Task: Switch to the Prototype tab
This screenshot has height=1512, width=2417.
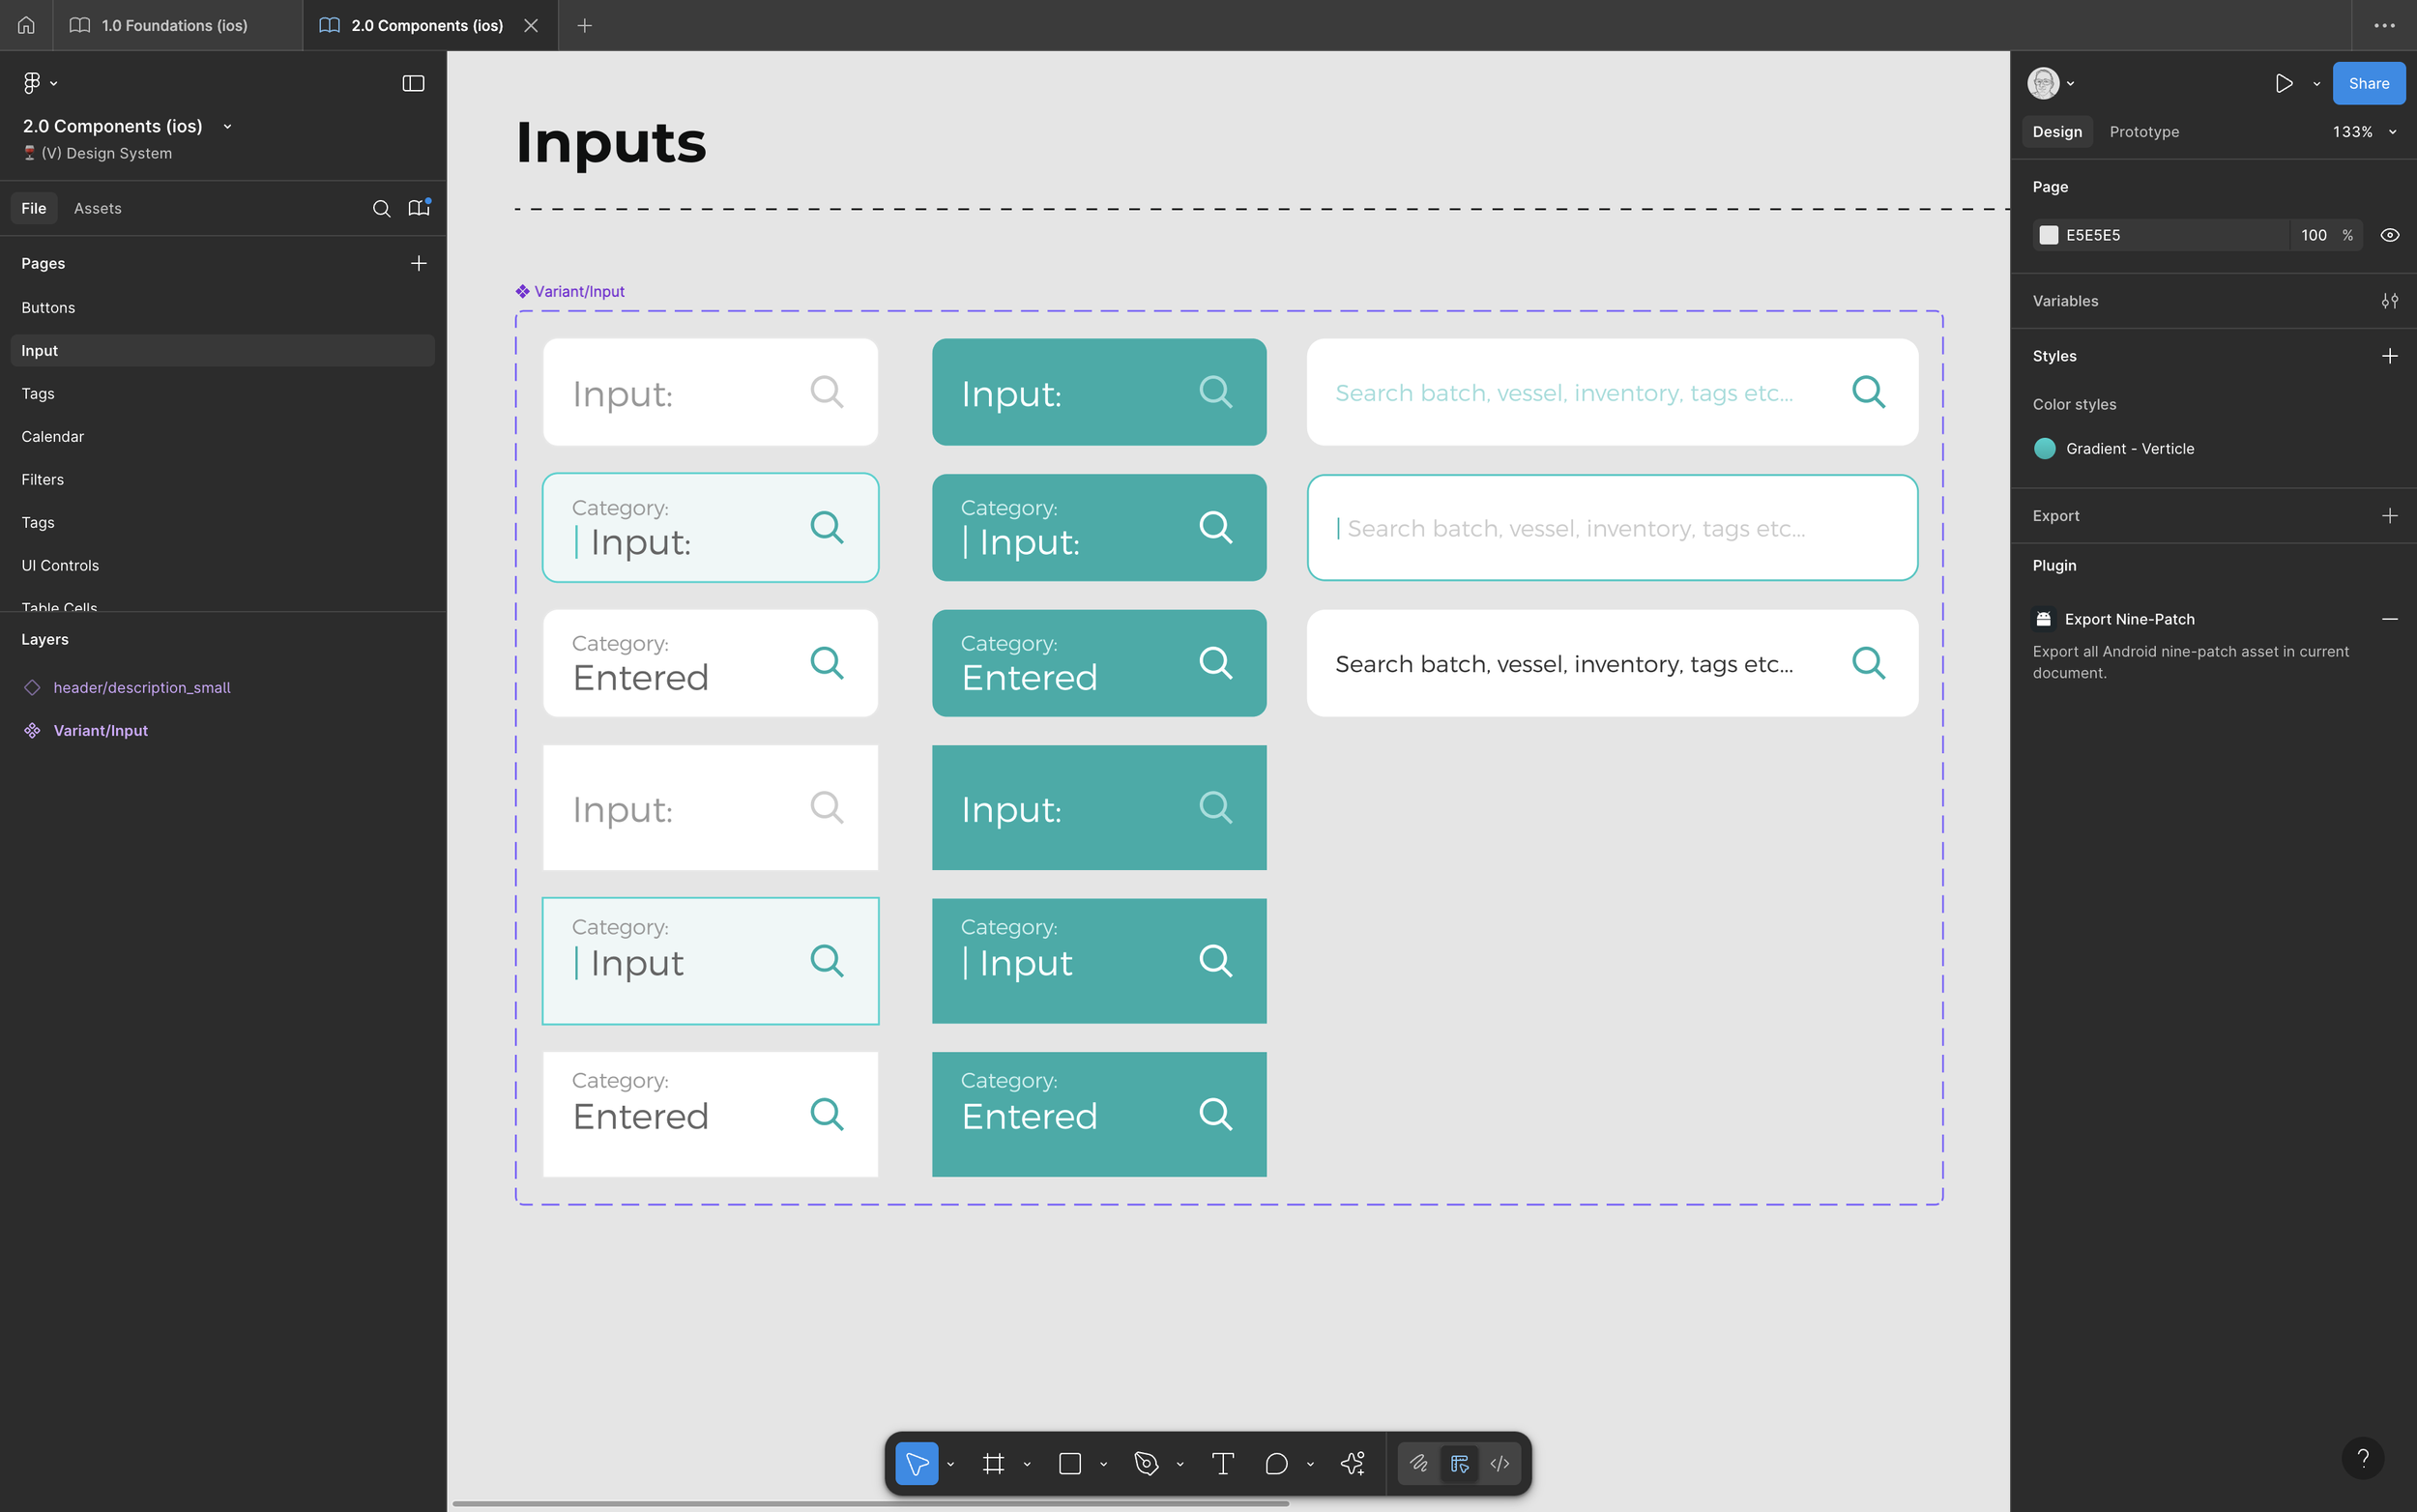Action: 2143,132
